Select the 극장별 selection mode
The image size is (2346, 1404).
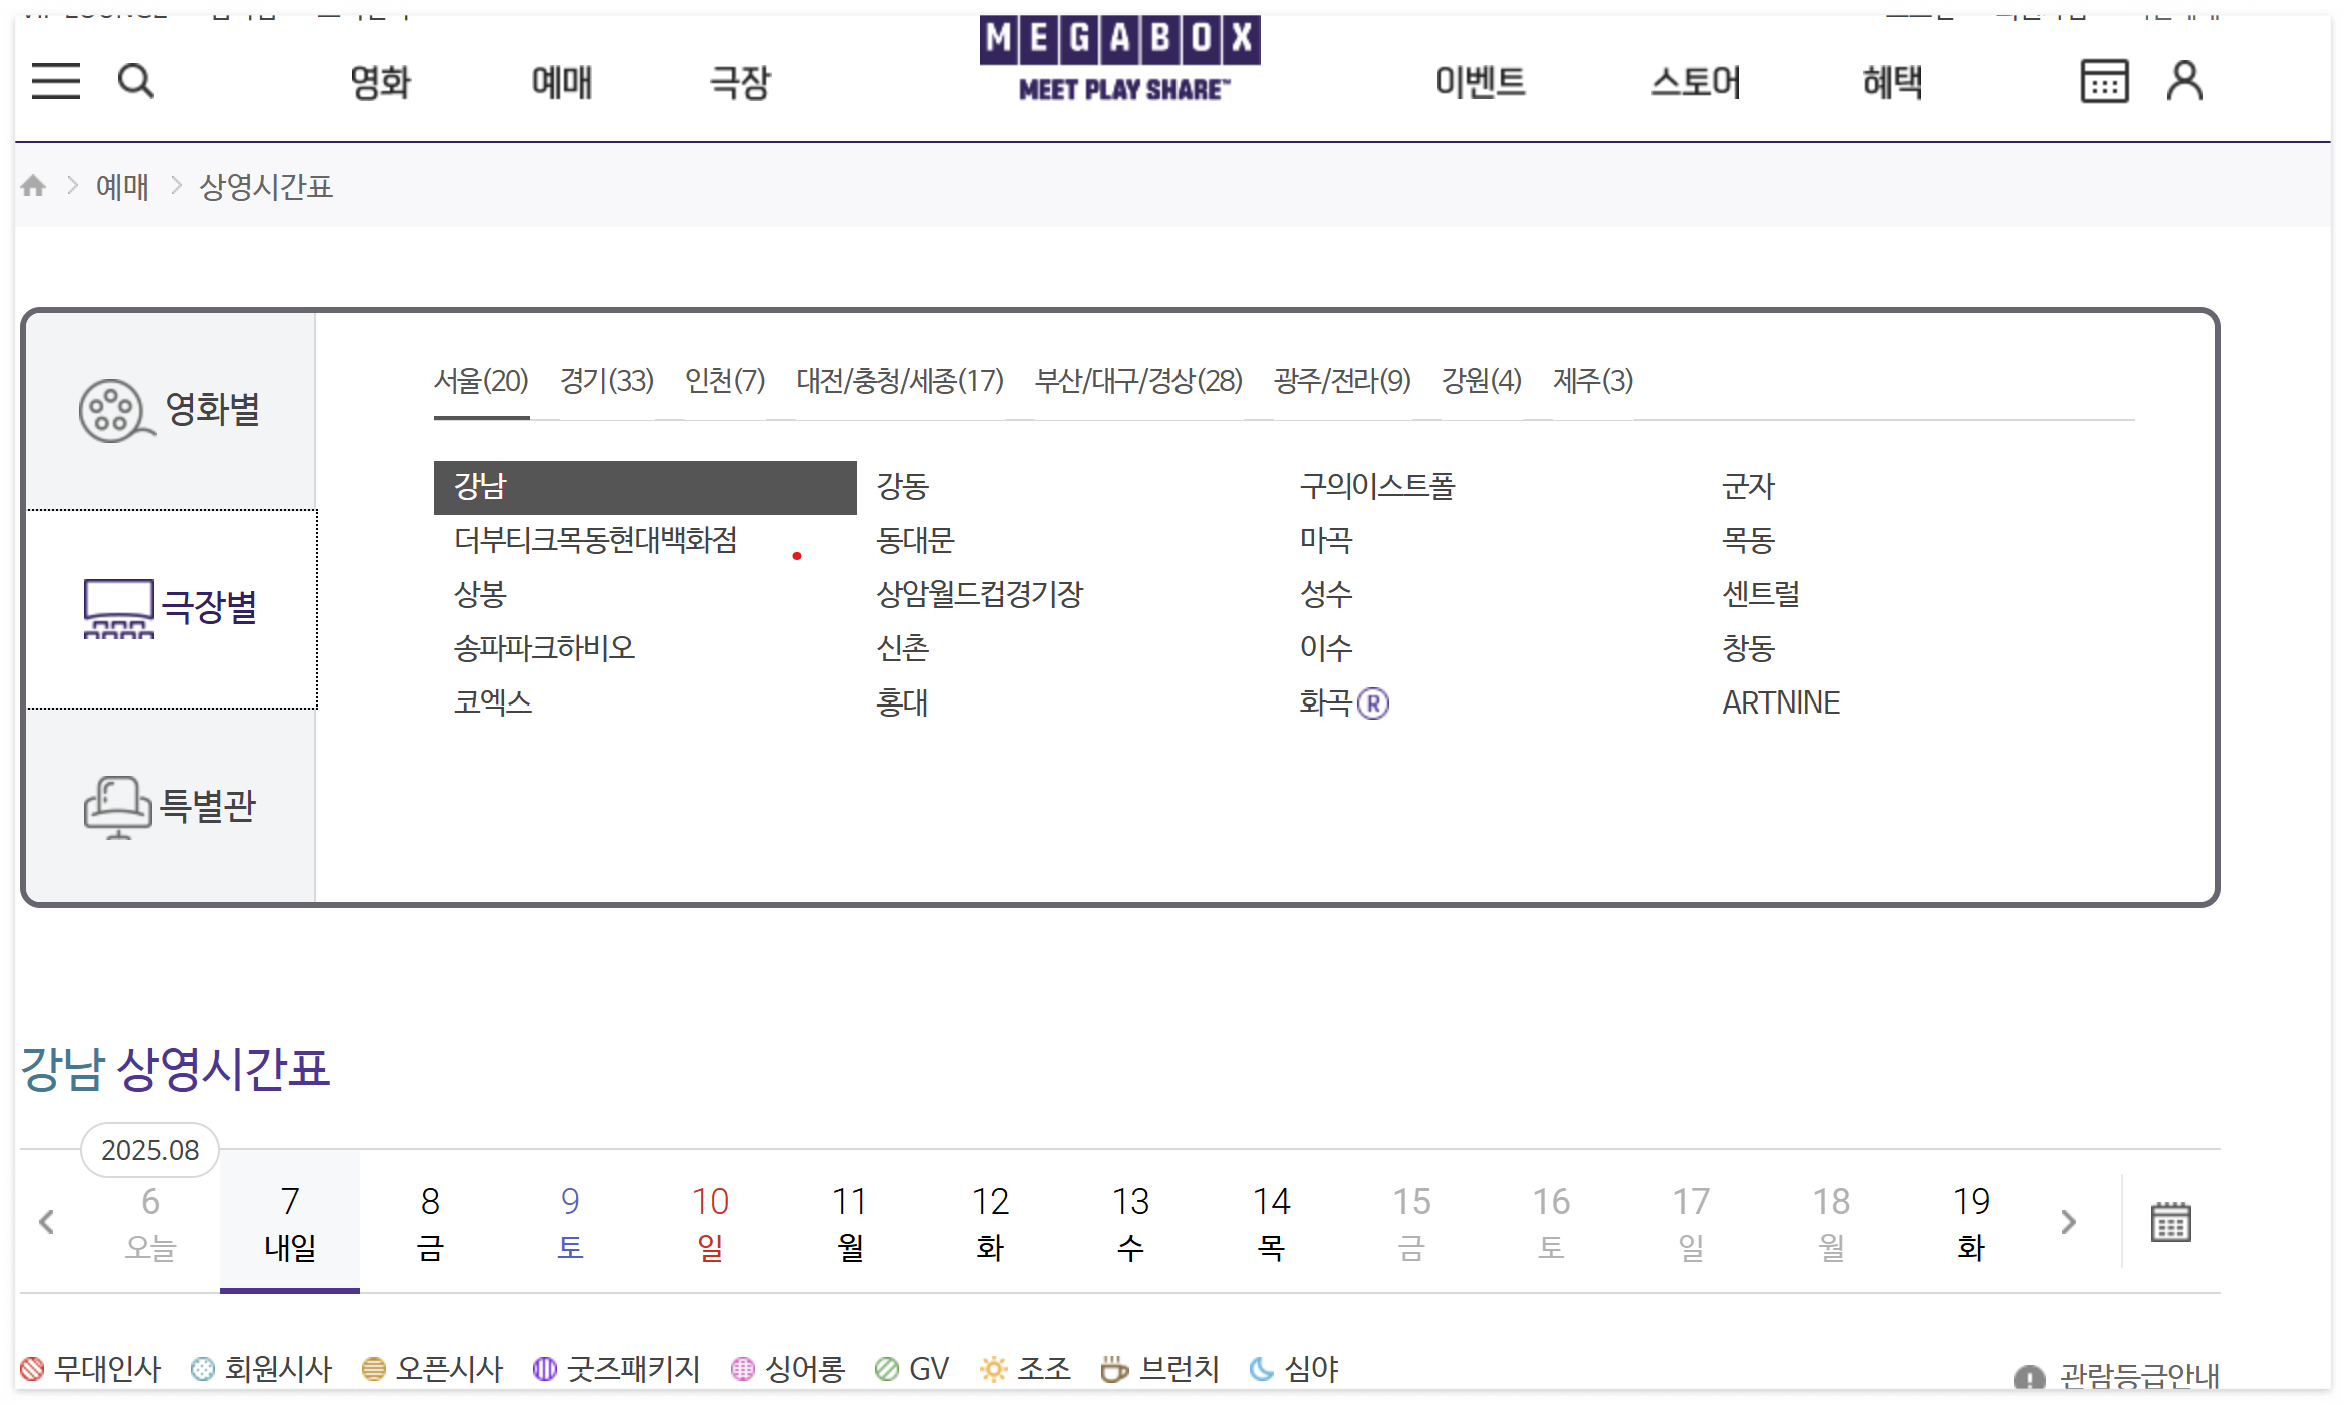(170, 608)
